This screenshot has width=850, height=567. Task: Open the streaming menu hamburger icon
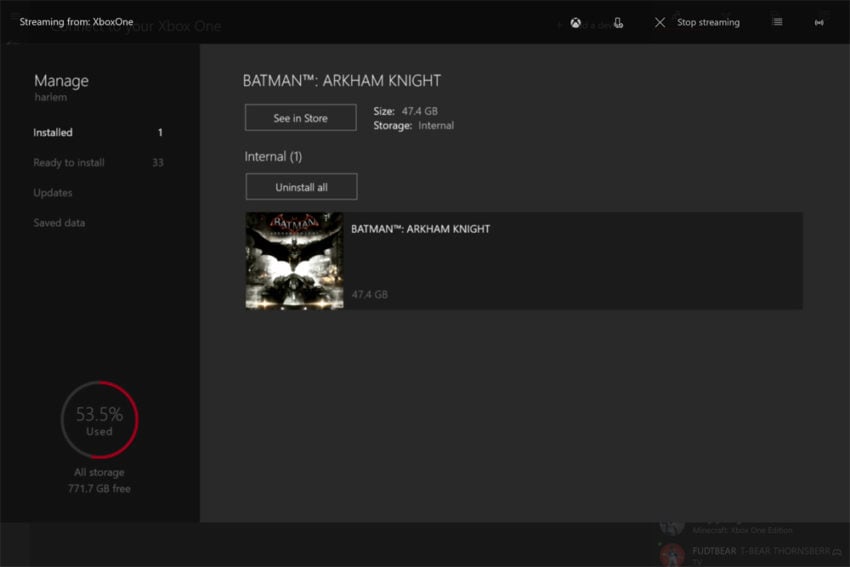pyautogui.click(x=777, y=22)
